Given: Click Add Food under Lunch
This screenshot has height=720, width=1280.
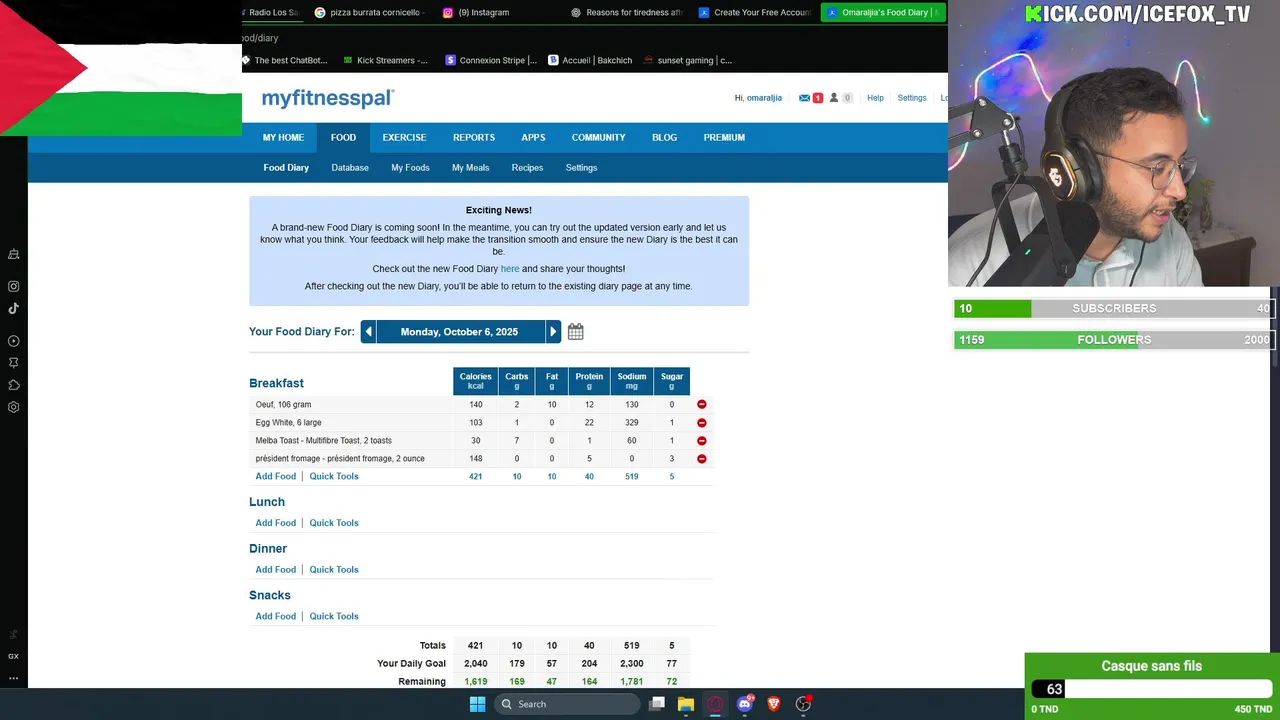Looking at the screenshot, I should [276, 523].
